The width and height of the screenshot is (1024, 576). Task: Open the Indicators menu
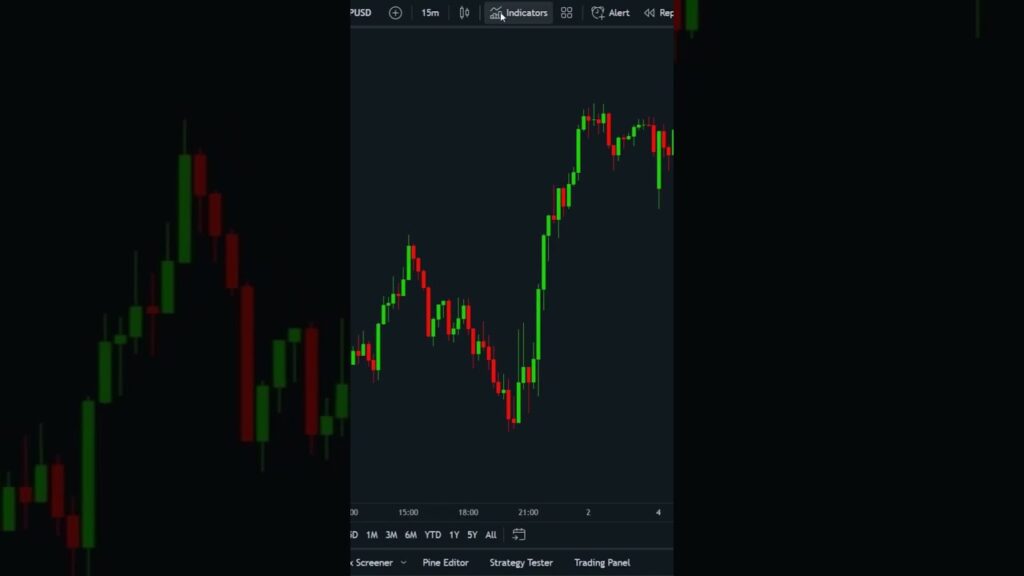coord(518,13)
